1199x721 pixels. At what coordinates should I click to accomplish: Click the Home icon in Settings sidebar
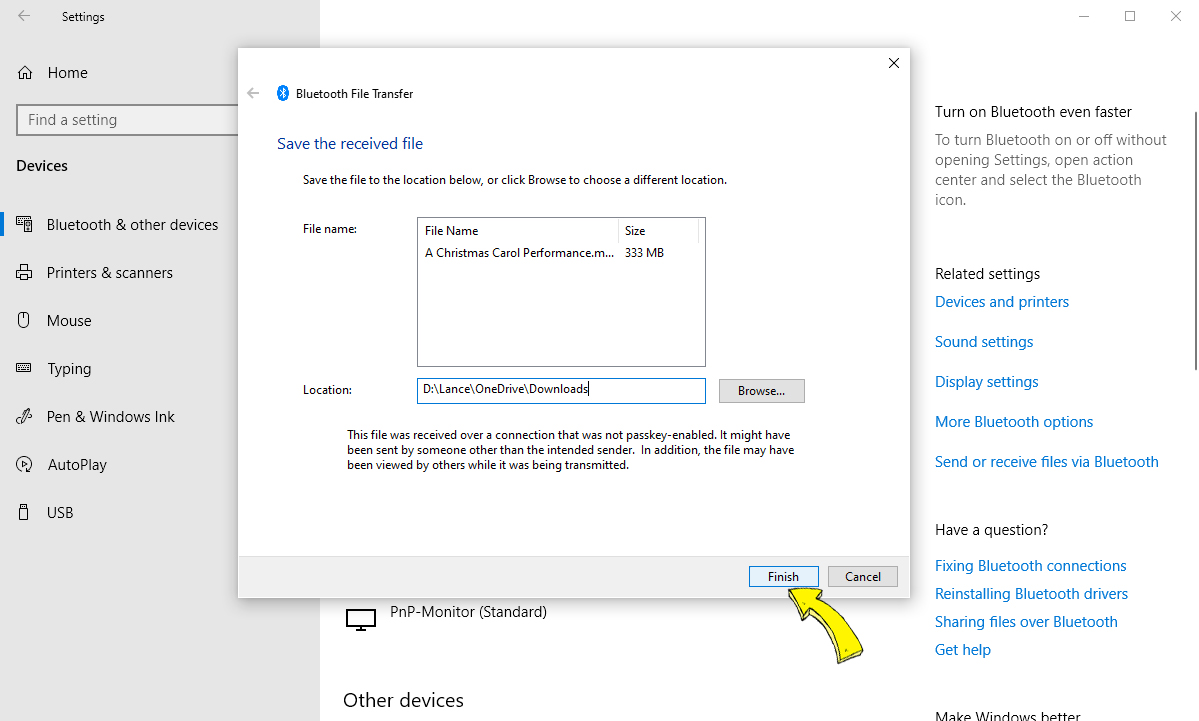(x=25, y=73)
